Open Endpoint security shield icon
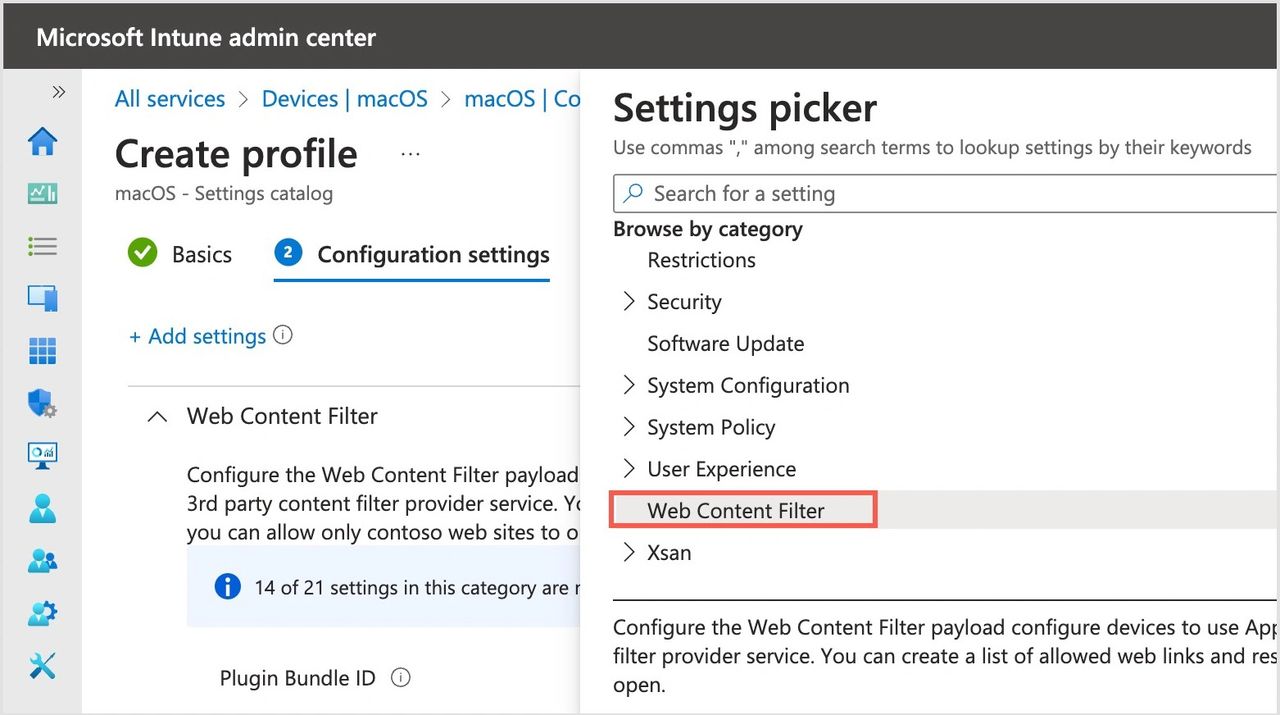Viewport: 1280px width, 715px height. 42,404
